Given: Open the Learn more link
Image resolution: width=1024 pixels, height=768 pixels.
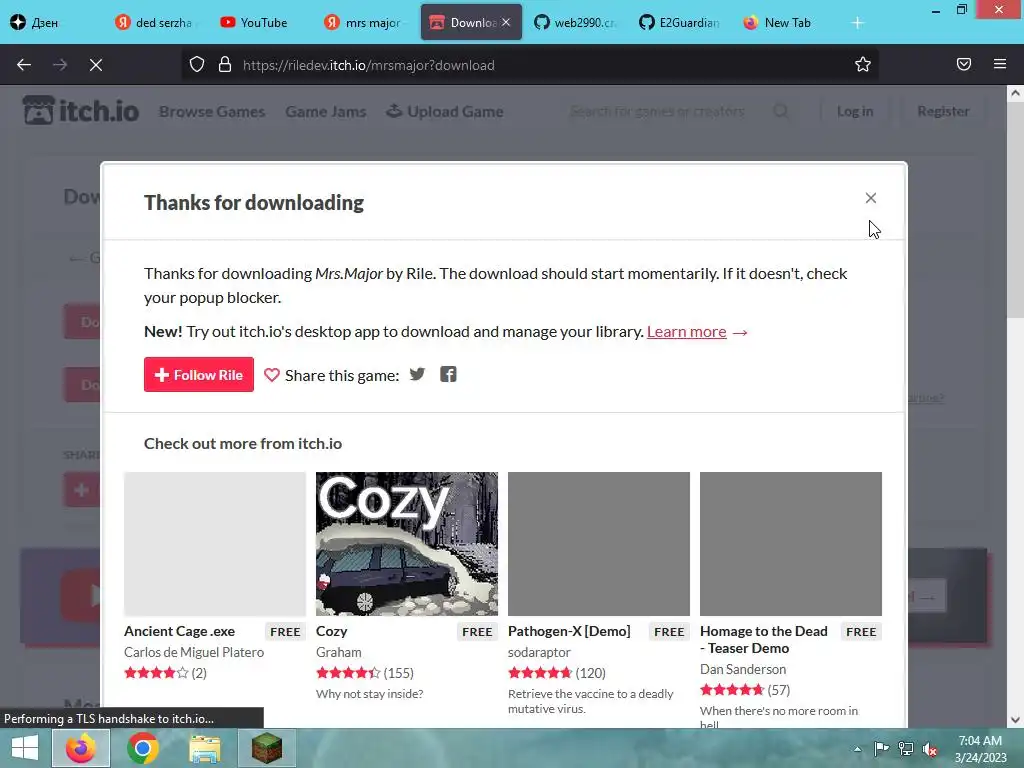Looking at the screenshot, I should pyautogui.click(x=686, y=332).
